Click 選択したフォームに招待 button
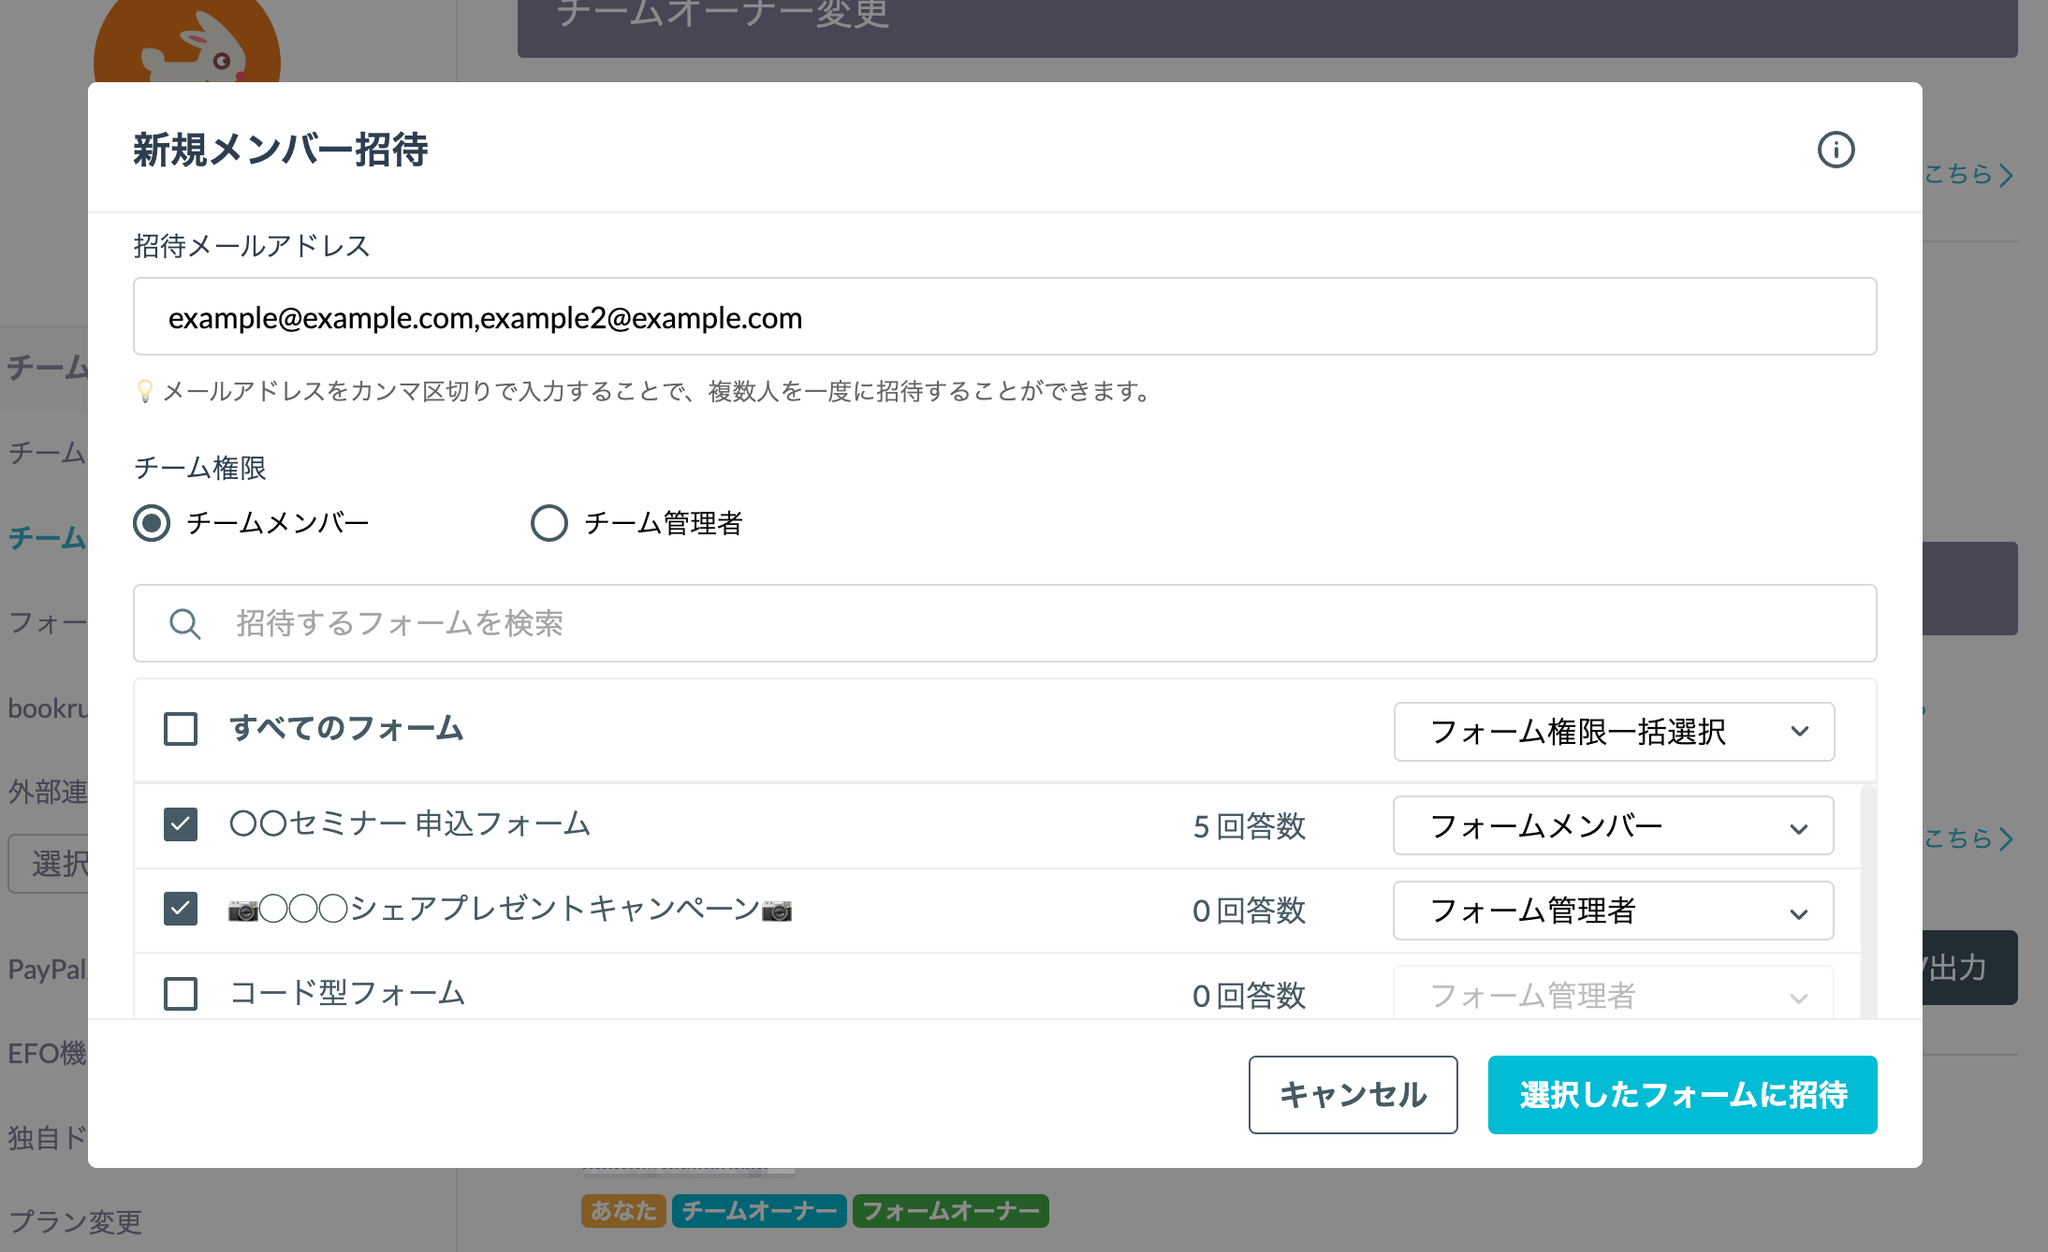Screen dimensions: 2048x1252 [x=1682, y=1095]
